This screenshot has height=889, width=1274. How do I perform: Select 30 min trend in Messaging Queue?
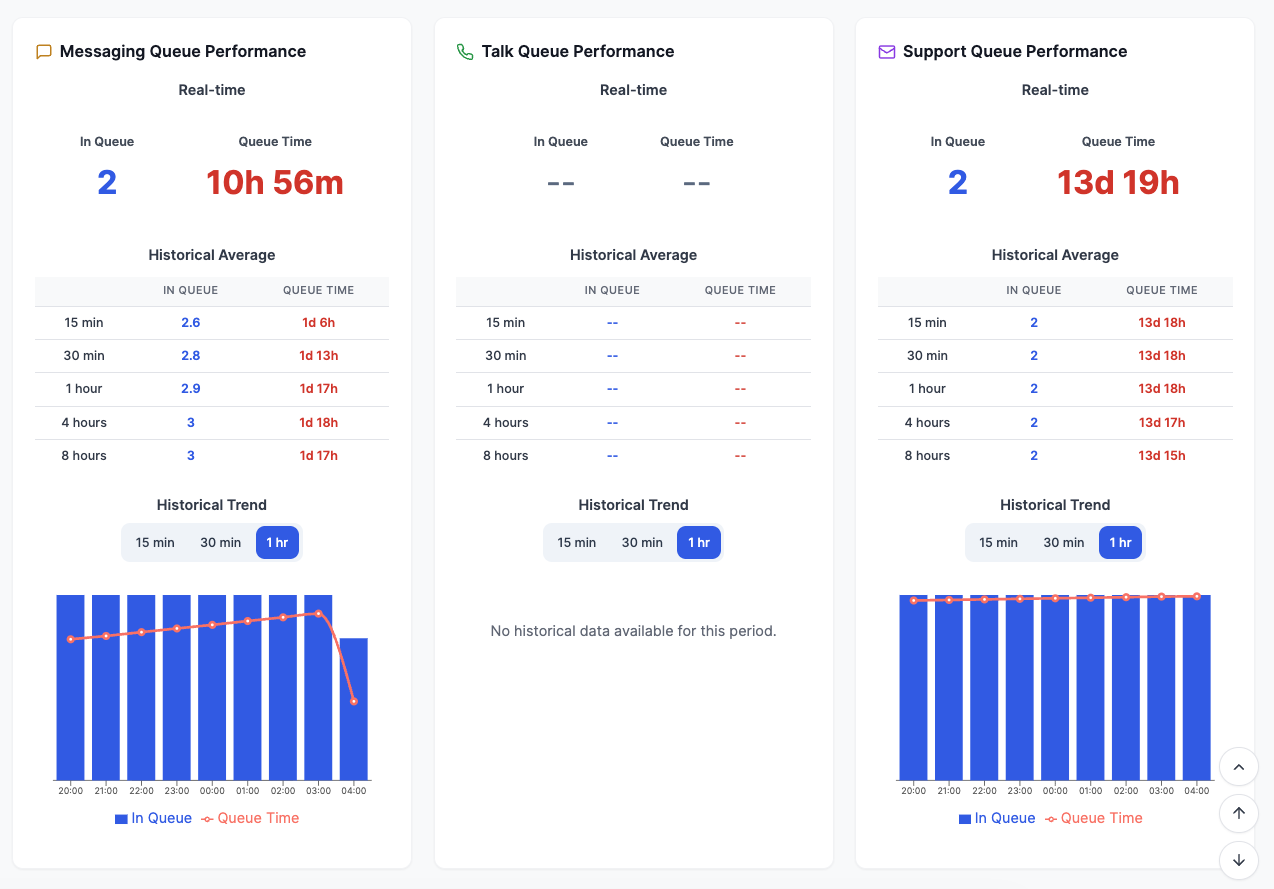[220, 542]
